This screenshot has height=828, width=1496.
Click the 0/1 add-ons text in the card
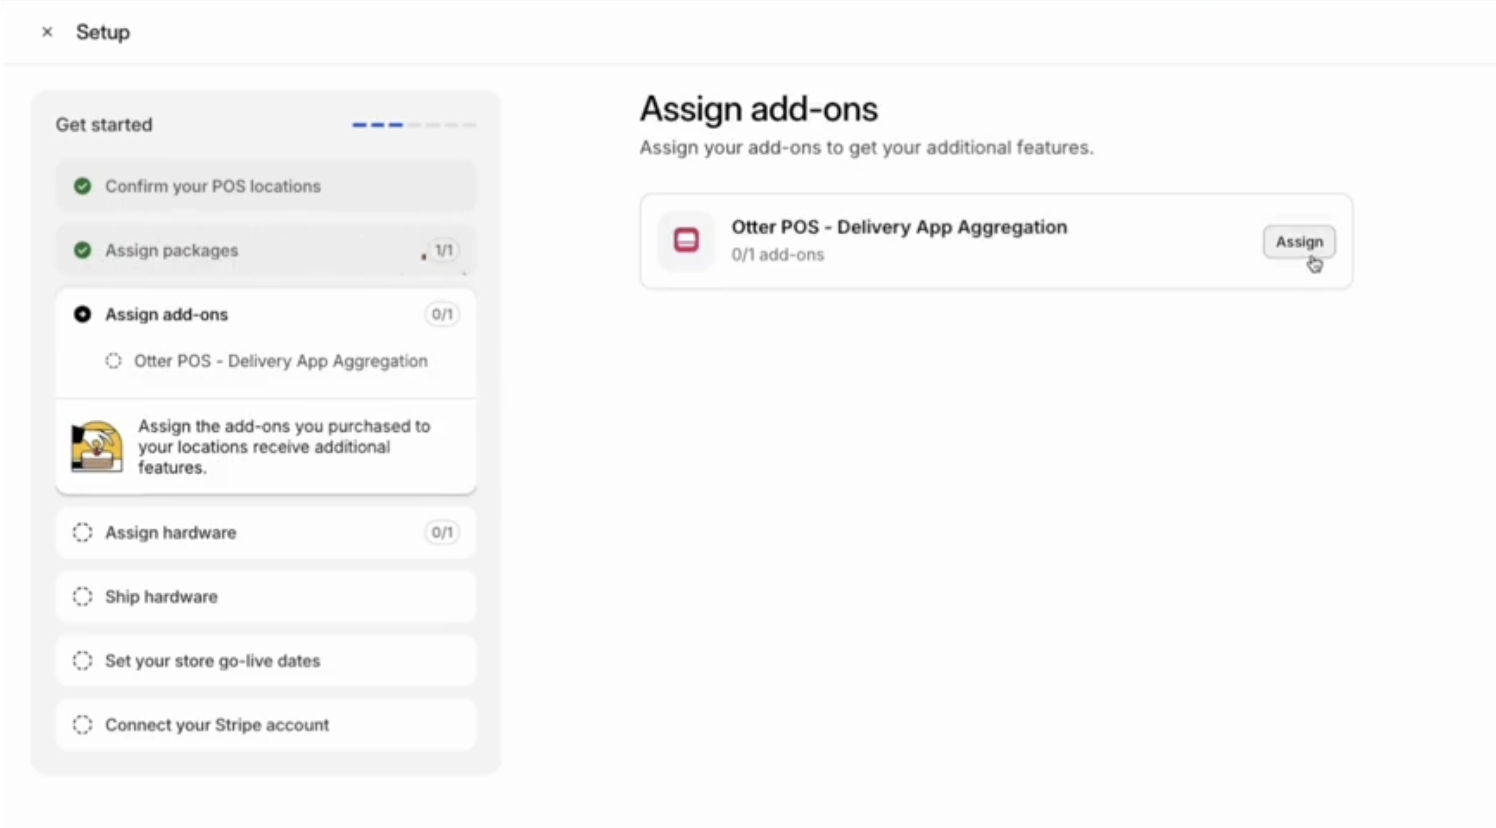coord(778,255)
